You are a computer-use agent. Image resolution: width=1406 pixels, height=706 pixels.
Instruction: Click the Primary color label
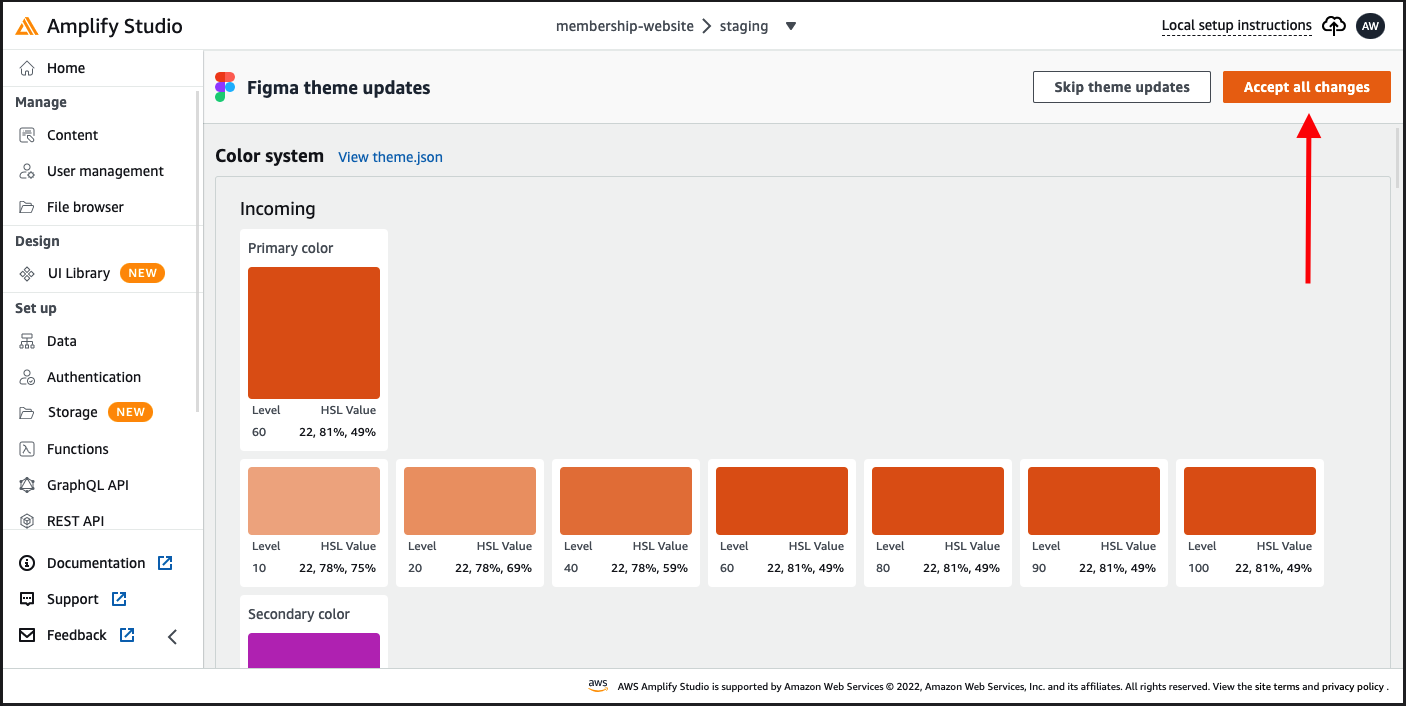[291, 248]
